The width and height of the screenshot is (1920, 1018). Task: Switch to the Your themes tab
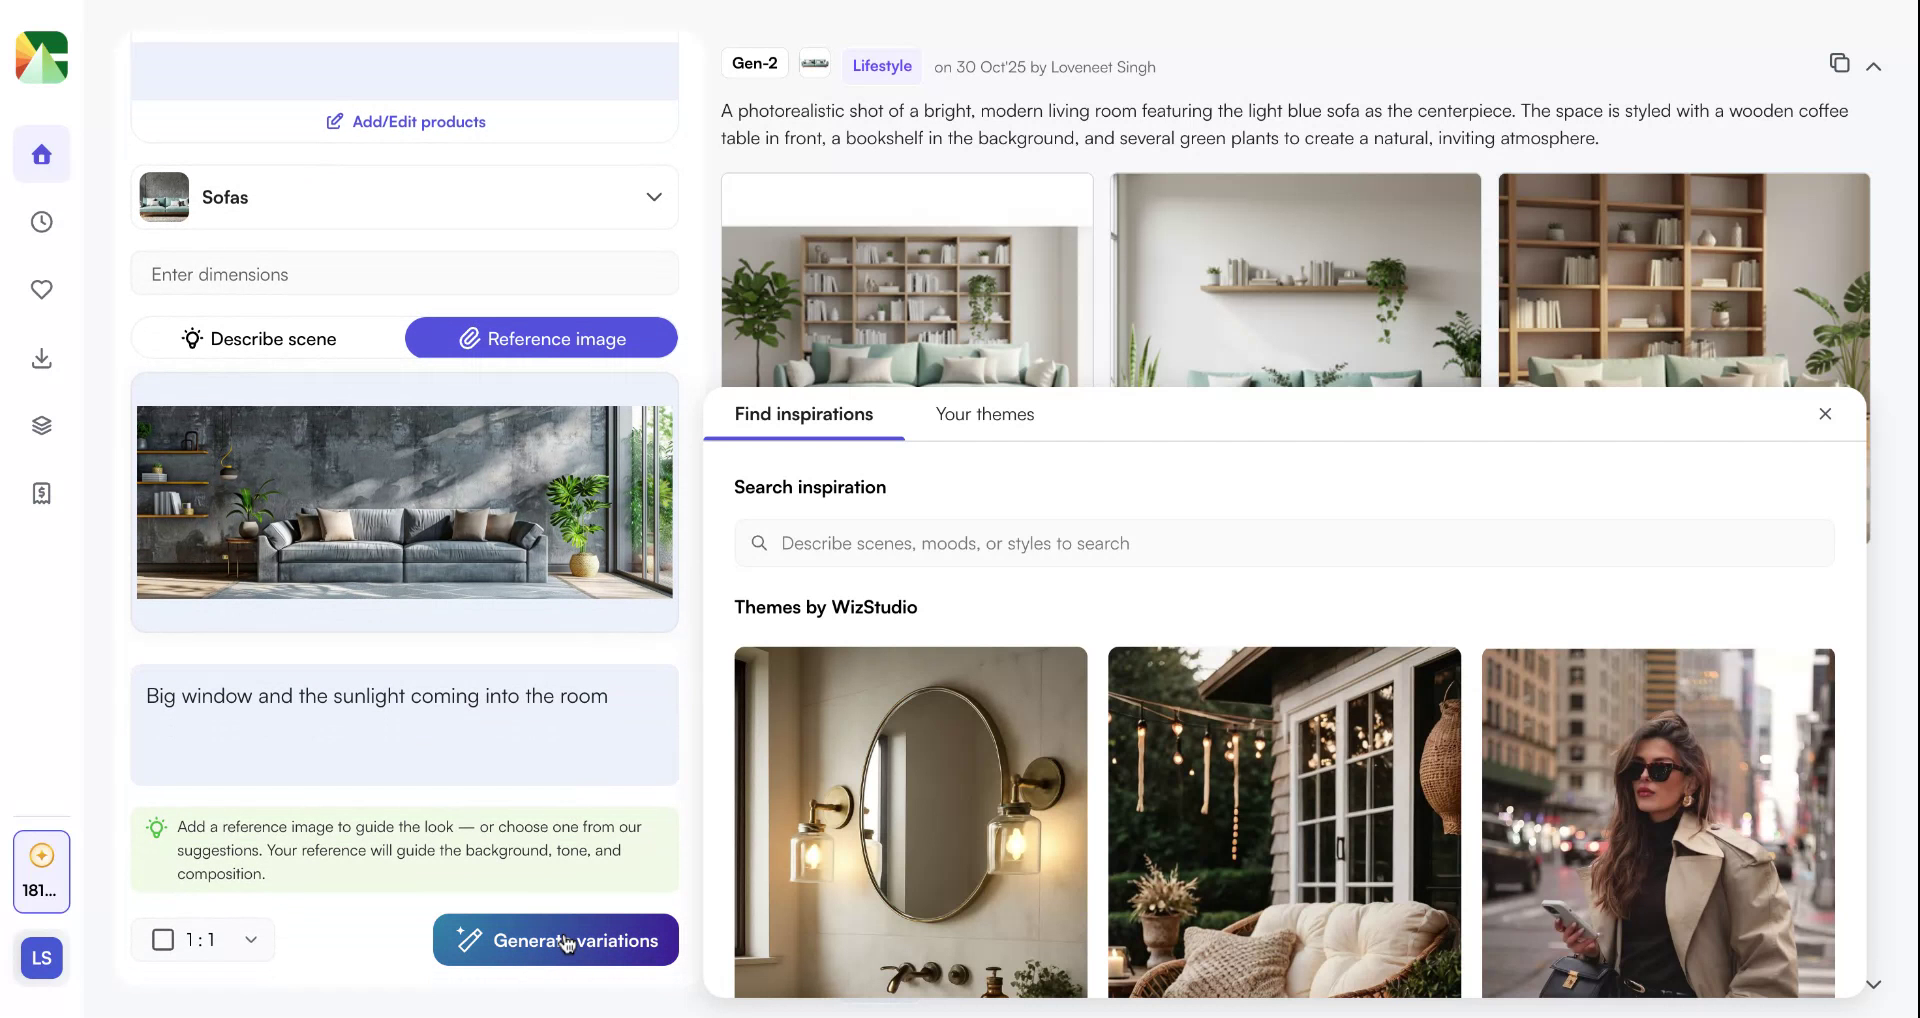[984, 414]
